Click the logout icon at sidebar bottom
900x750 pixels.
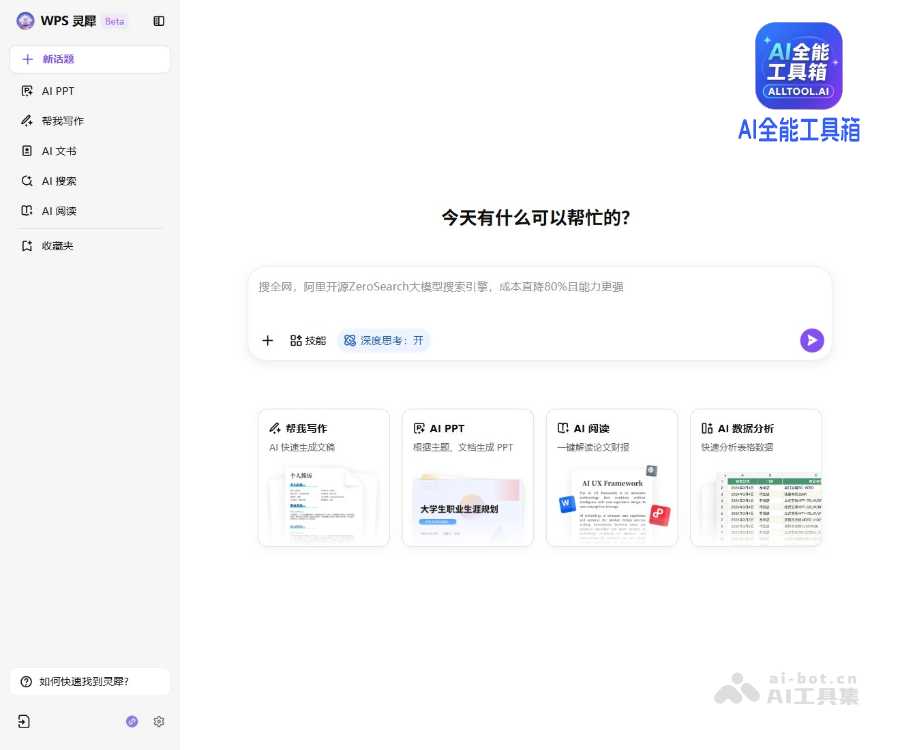point(24,721)
